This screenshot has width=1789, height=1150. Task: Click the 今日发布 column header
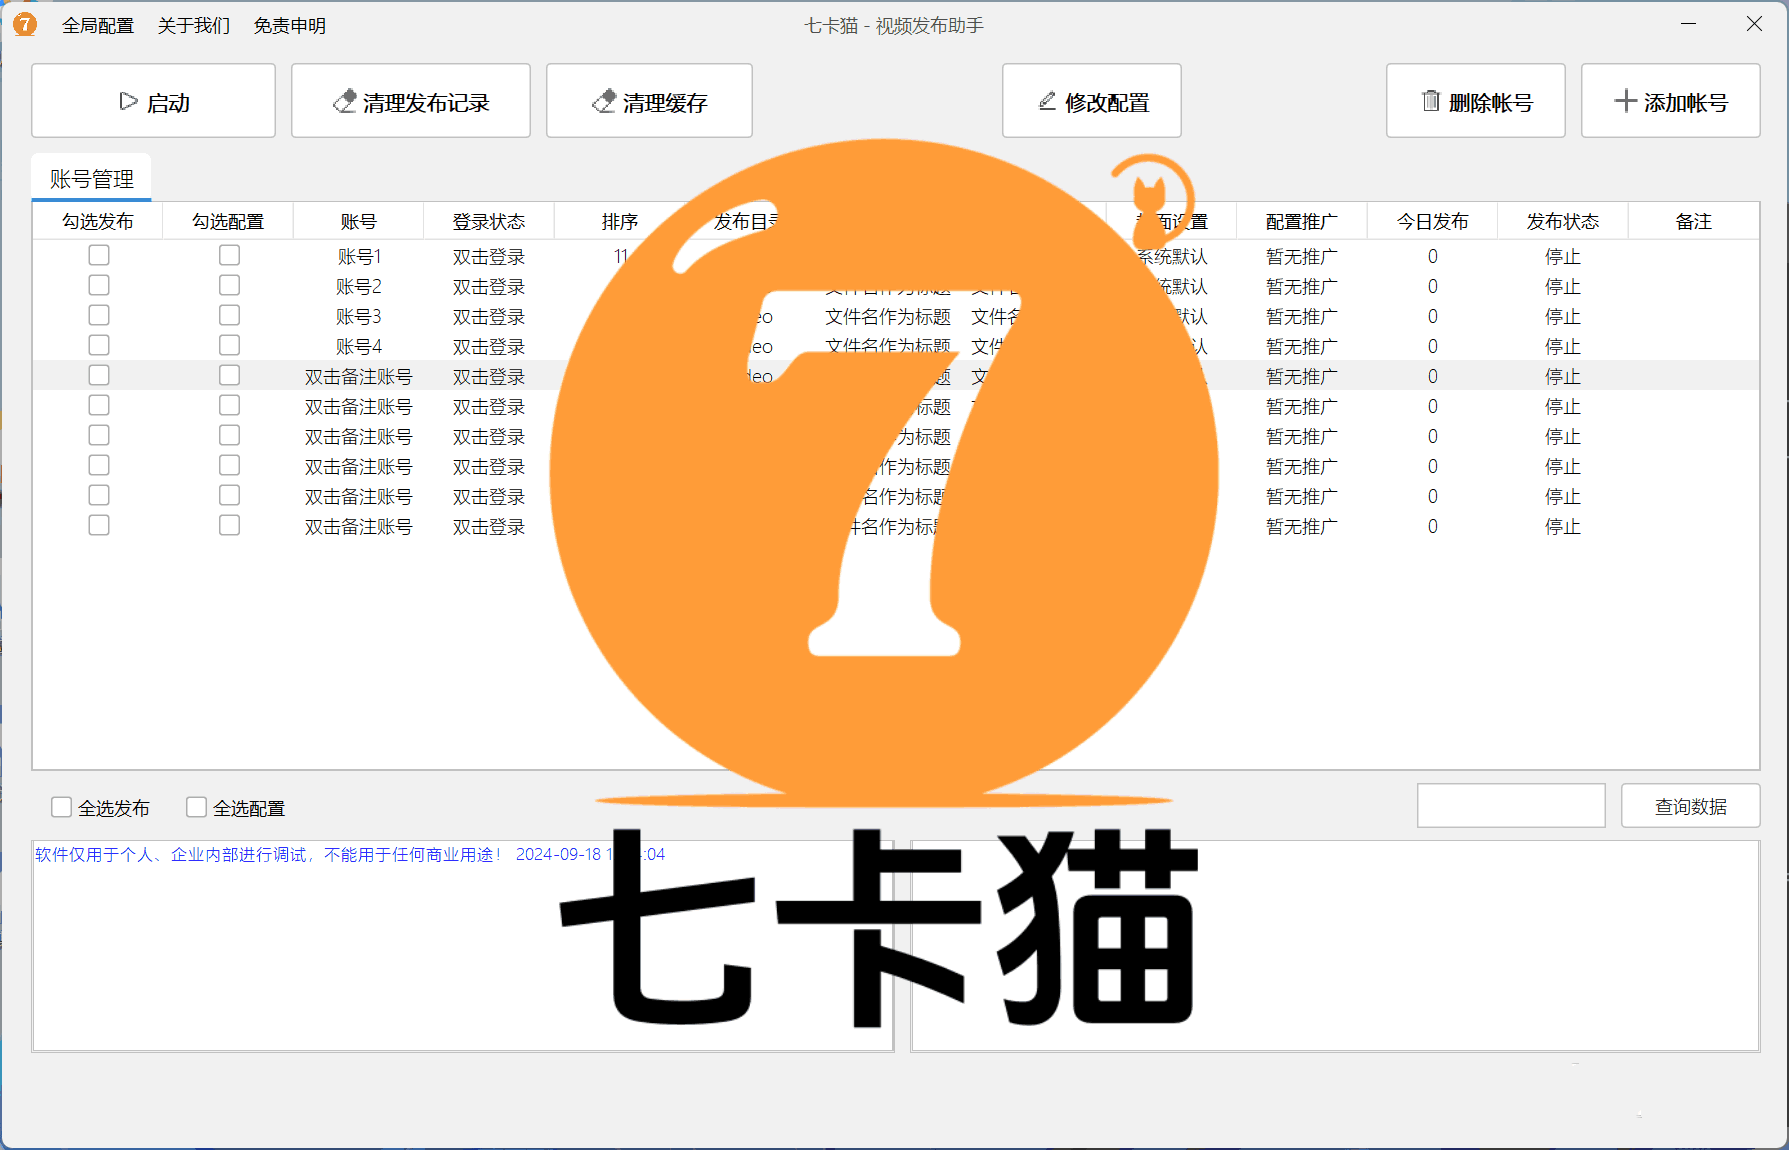(1433, 222)
